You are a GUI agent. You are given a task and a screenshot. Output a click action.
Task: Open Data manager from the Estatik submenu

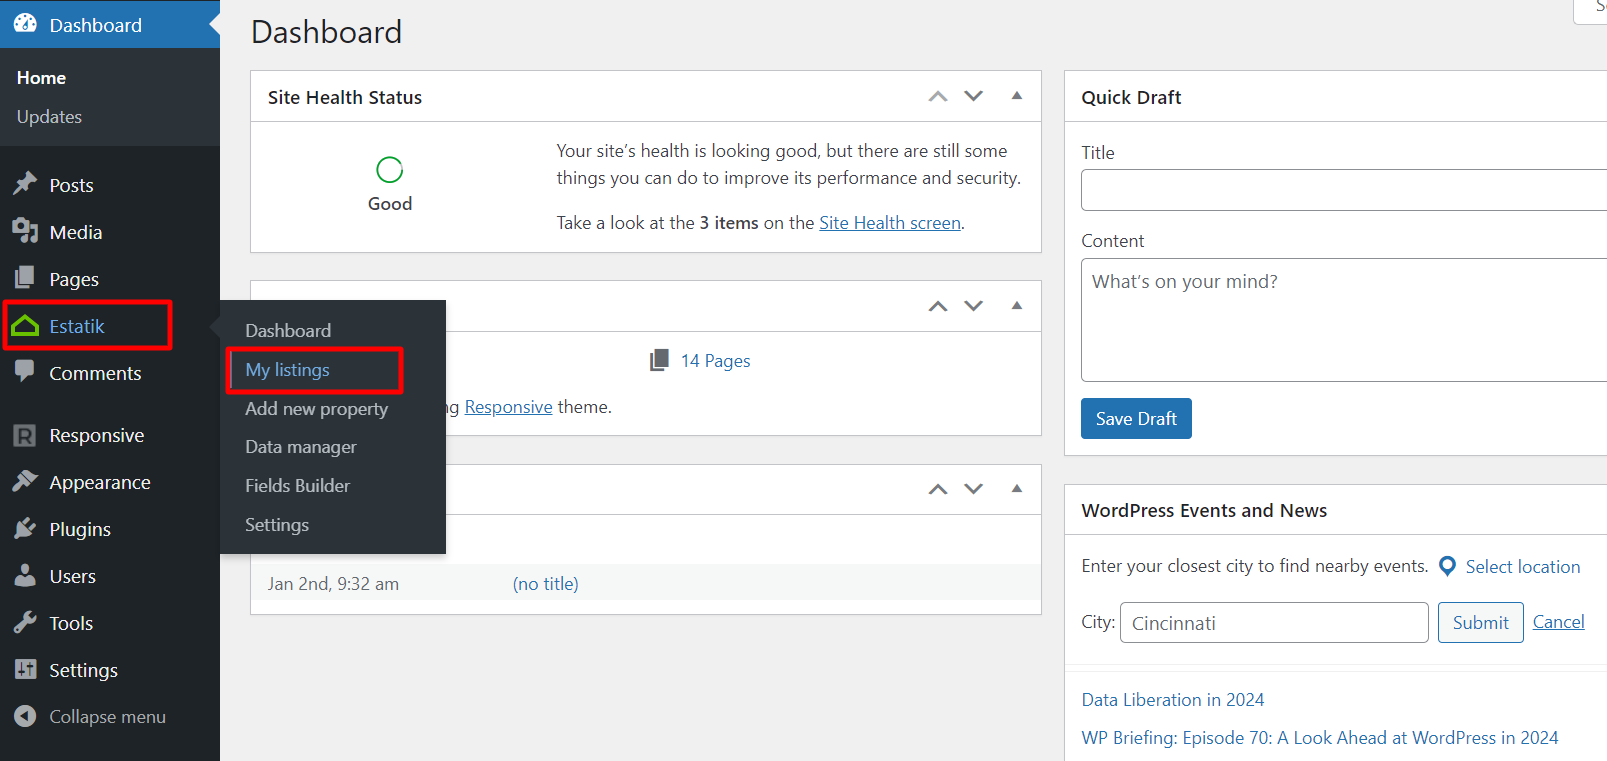point(301,447)
